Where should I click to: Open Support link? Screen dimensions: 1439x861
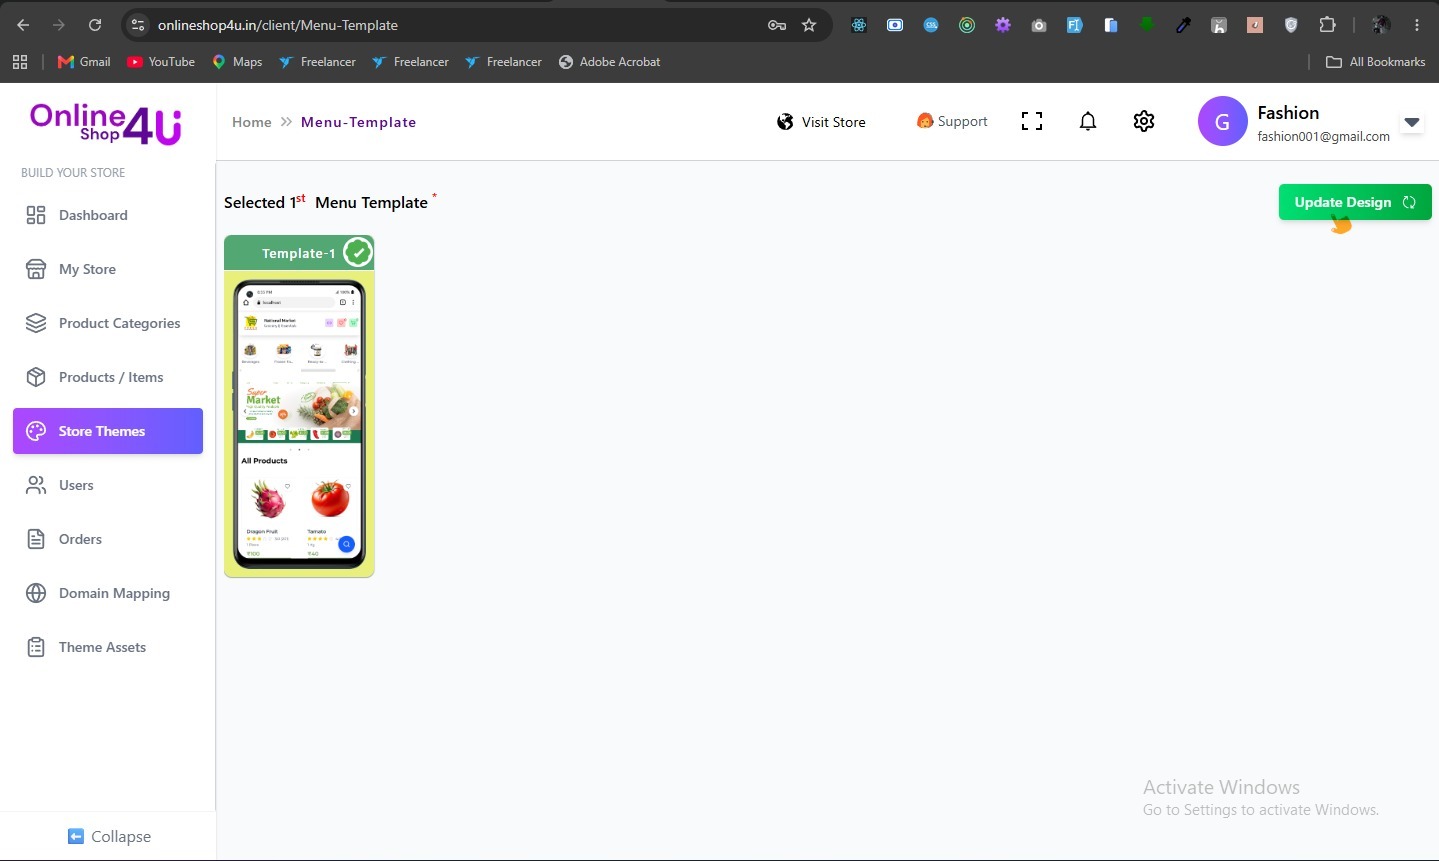pos(952,121)
